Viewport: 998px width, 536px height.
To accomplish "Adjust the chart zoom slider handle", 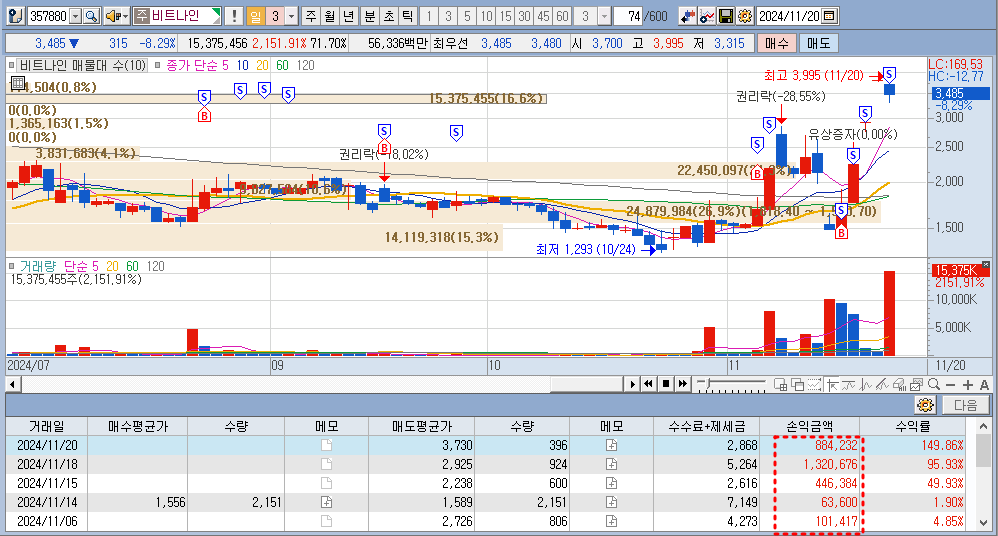I will point(707,384).
